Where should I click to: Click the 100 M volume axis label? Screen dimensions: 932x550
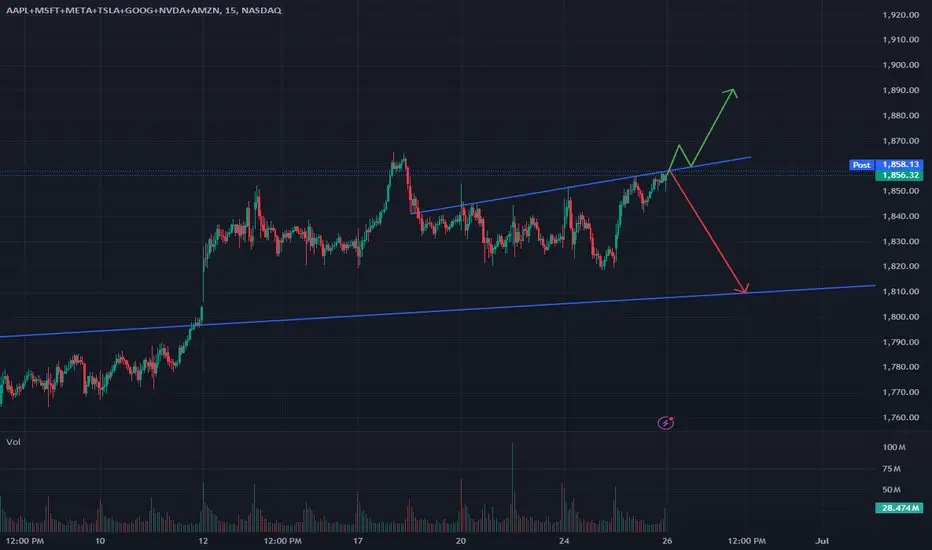pos(894,447)
